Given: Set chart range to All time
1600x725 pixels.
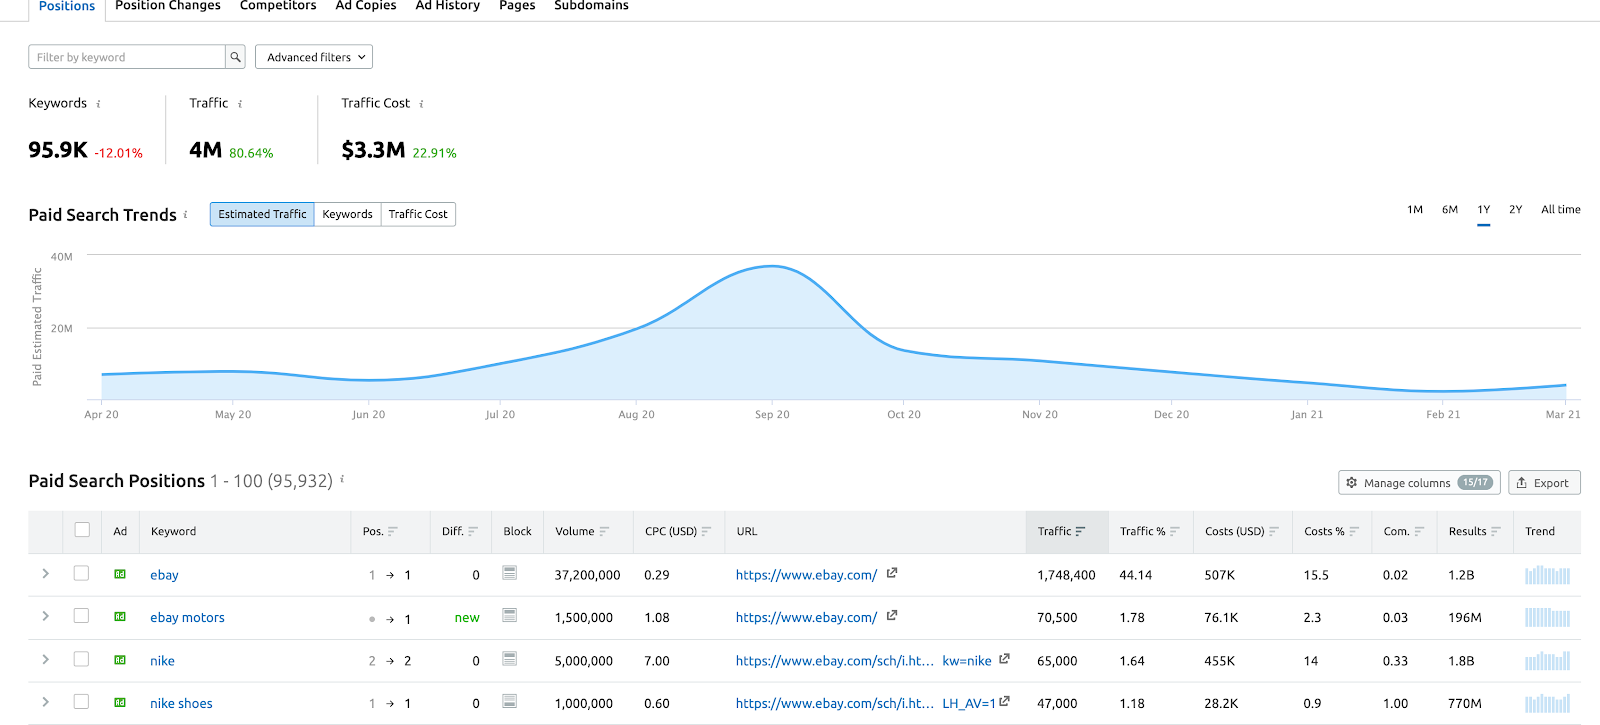Looking at the screenshot, I should [1561, 210].
